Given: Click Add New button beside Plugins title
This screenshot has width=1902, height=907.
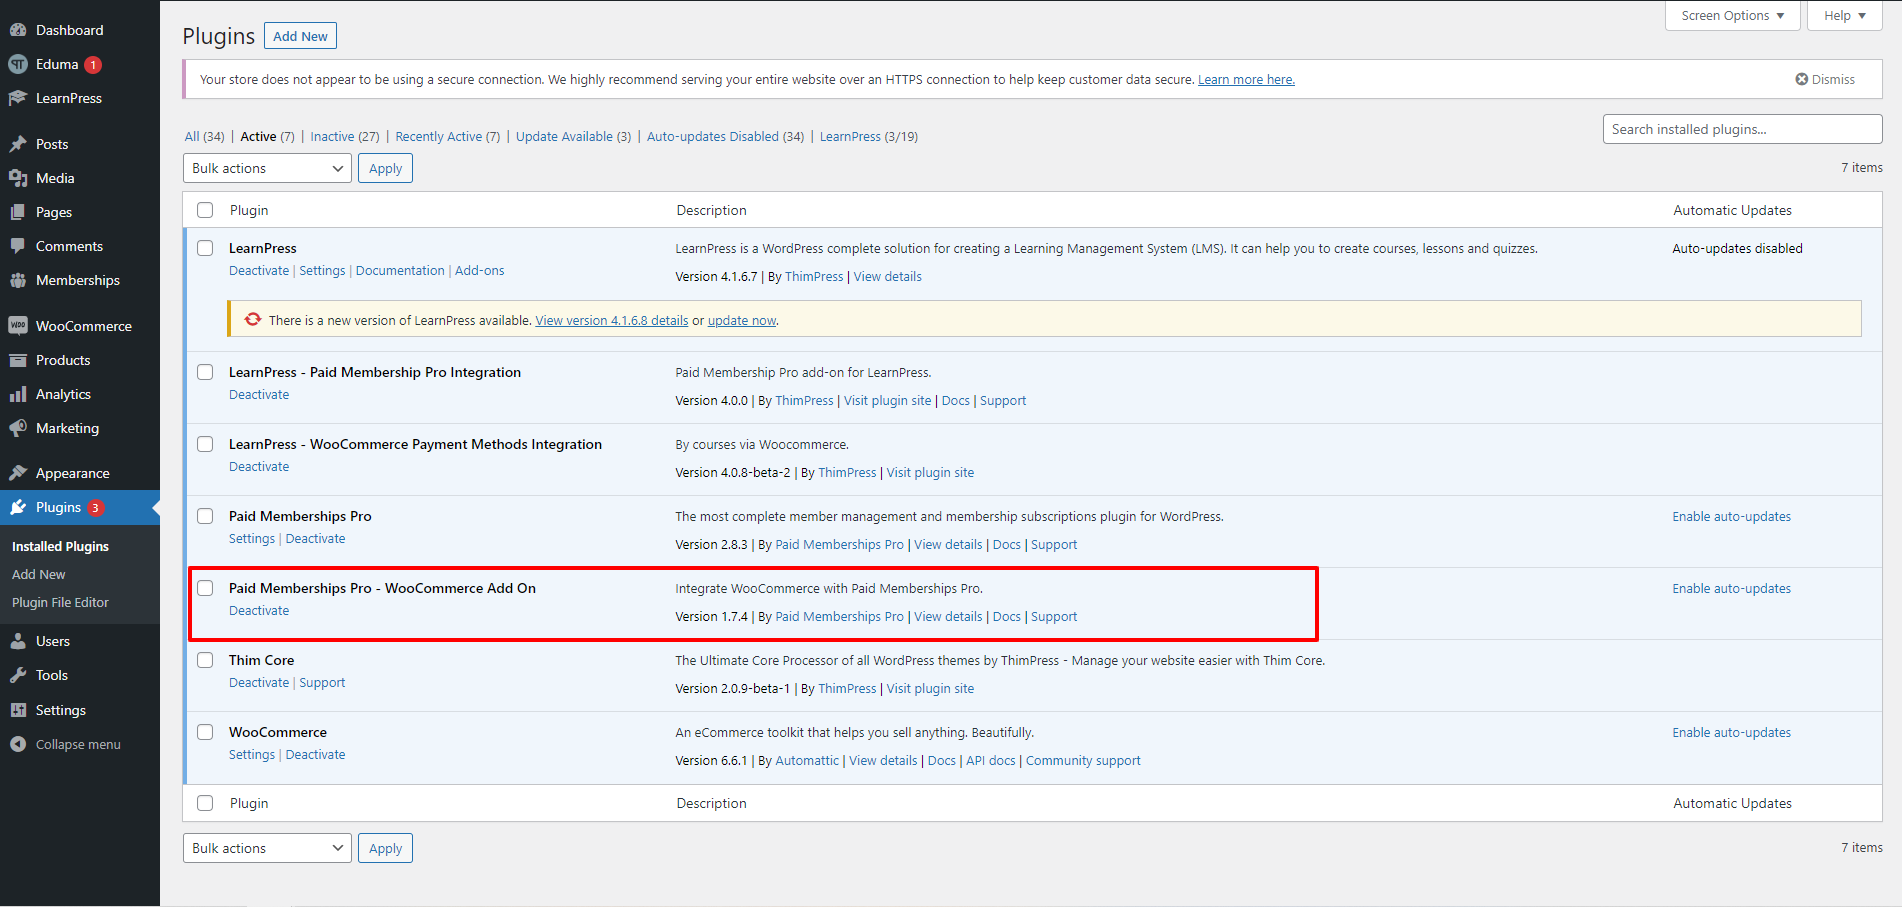Looking at the screenshot, I should pyautogui.click(x=300, y=36).
